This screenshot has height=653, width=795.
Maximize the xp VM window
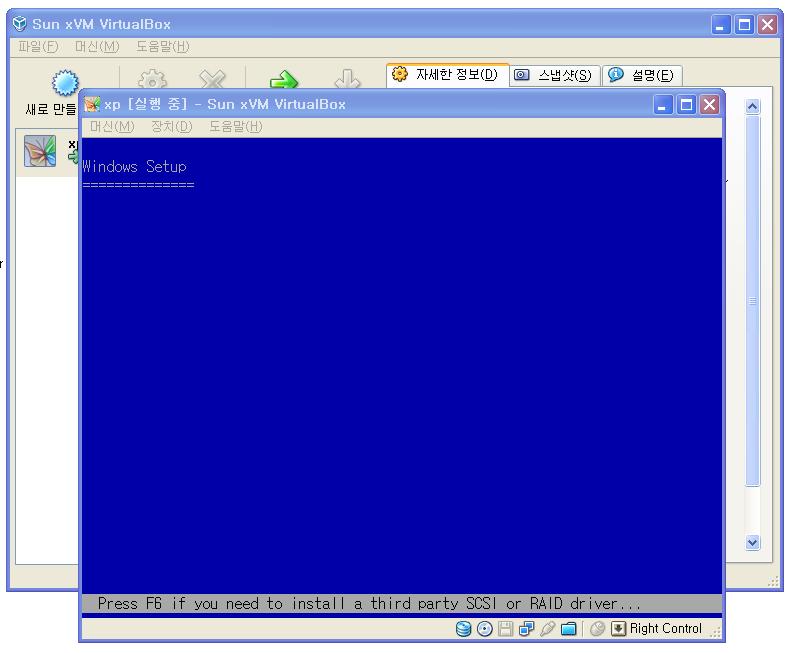pos(686,105)
